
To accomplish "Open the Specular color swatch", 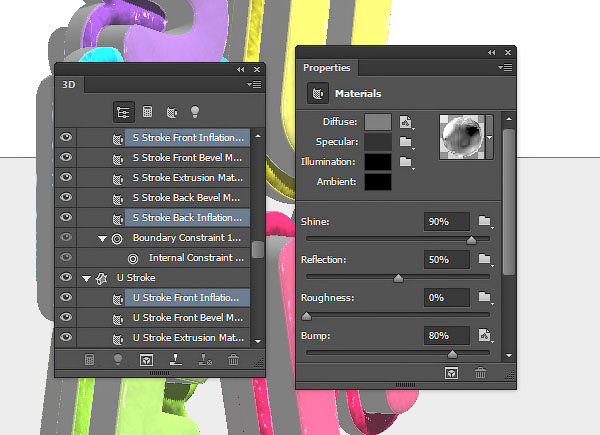I will coord(378,142).
